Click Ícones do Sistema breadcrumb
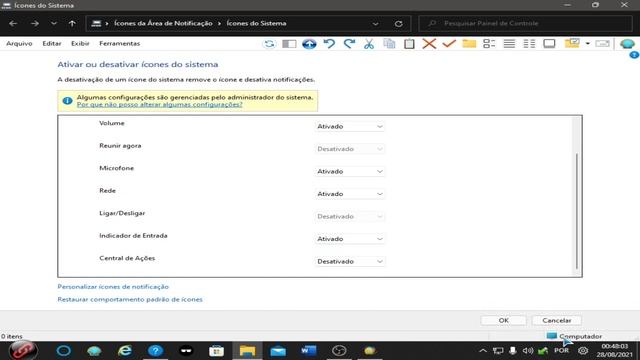This screenshot has height=360, width=640. coord(256,23)
